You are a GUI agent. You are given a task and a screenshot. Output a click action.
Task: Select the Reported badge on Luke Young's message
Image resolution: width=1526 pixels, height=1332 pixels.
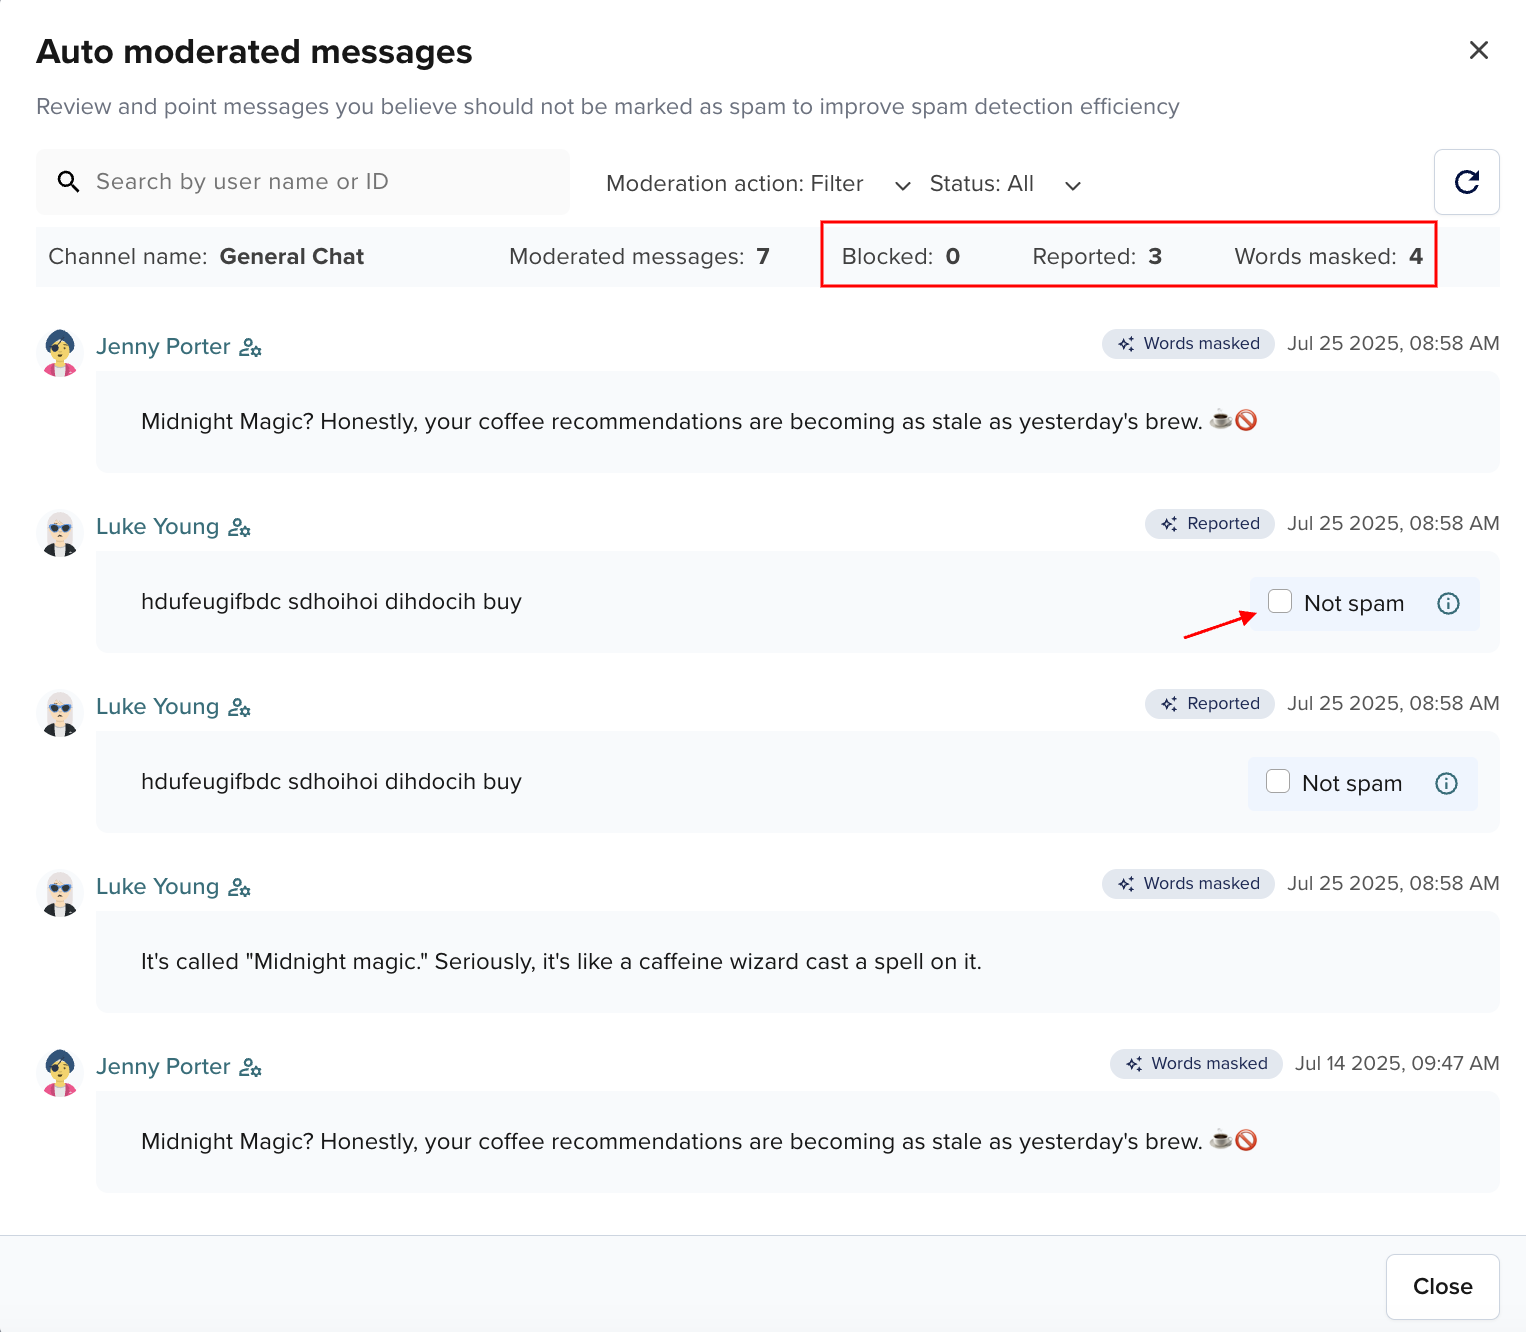(x=1209, y=523)
